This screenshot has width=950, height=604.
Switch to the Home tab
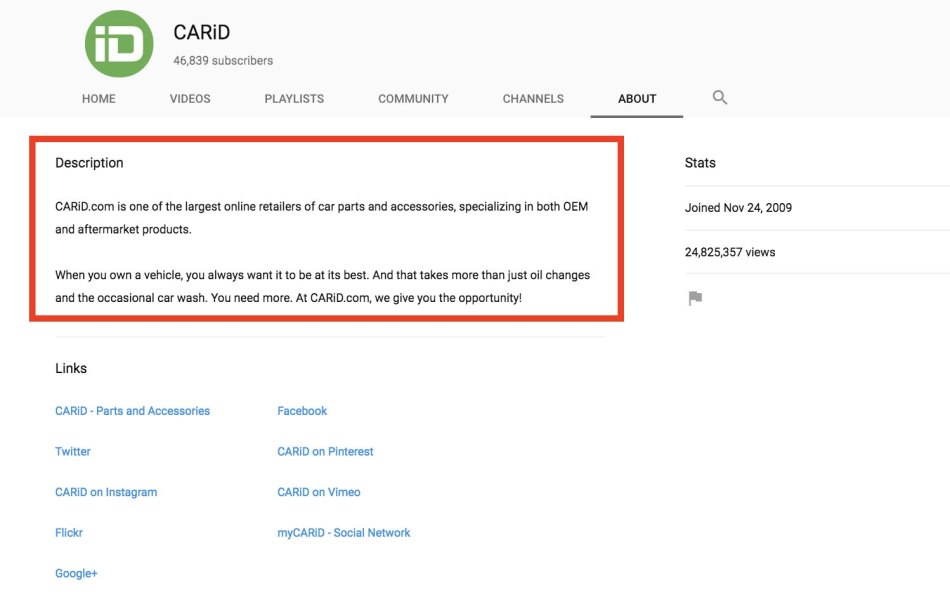coord(99,99)
